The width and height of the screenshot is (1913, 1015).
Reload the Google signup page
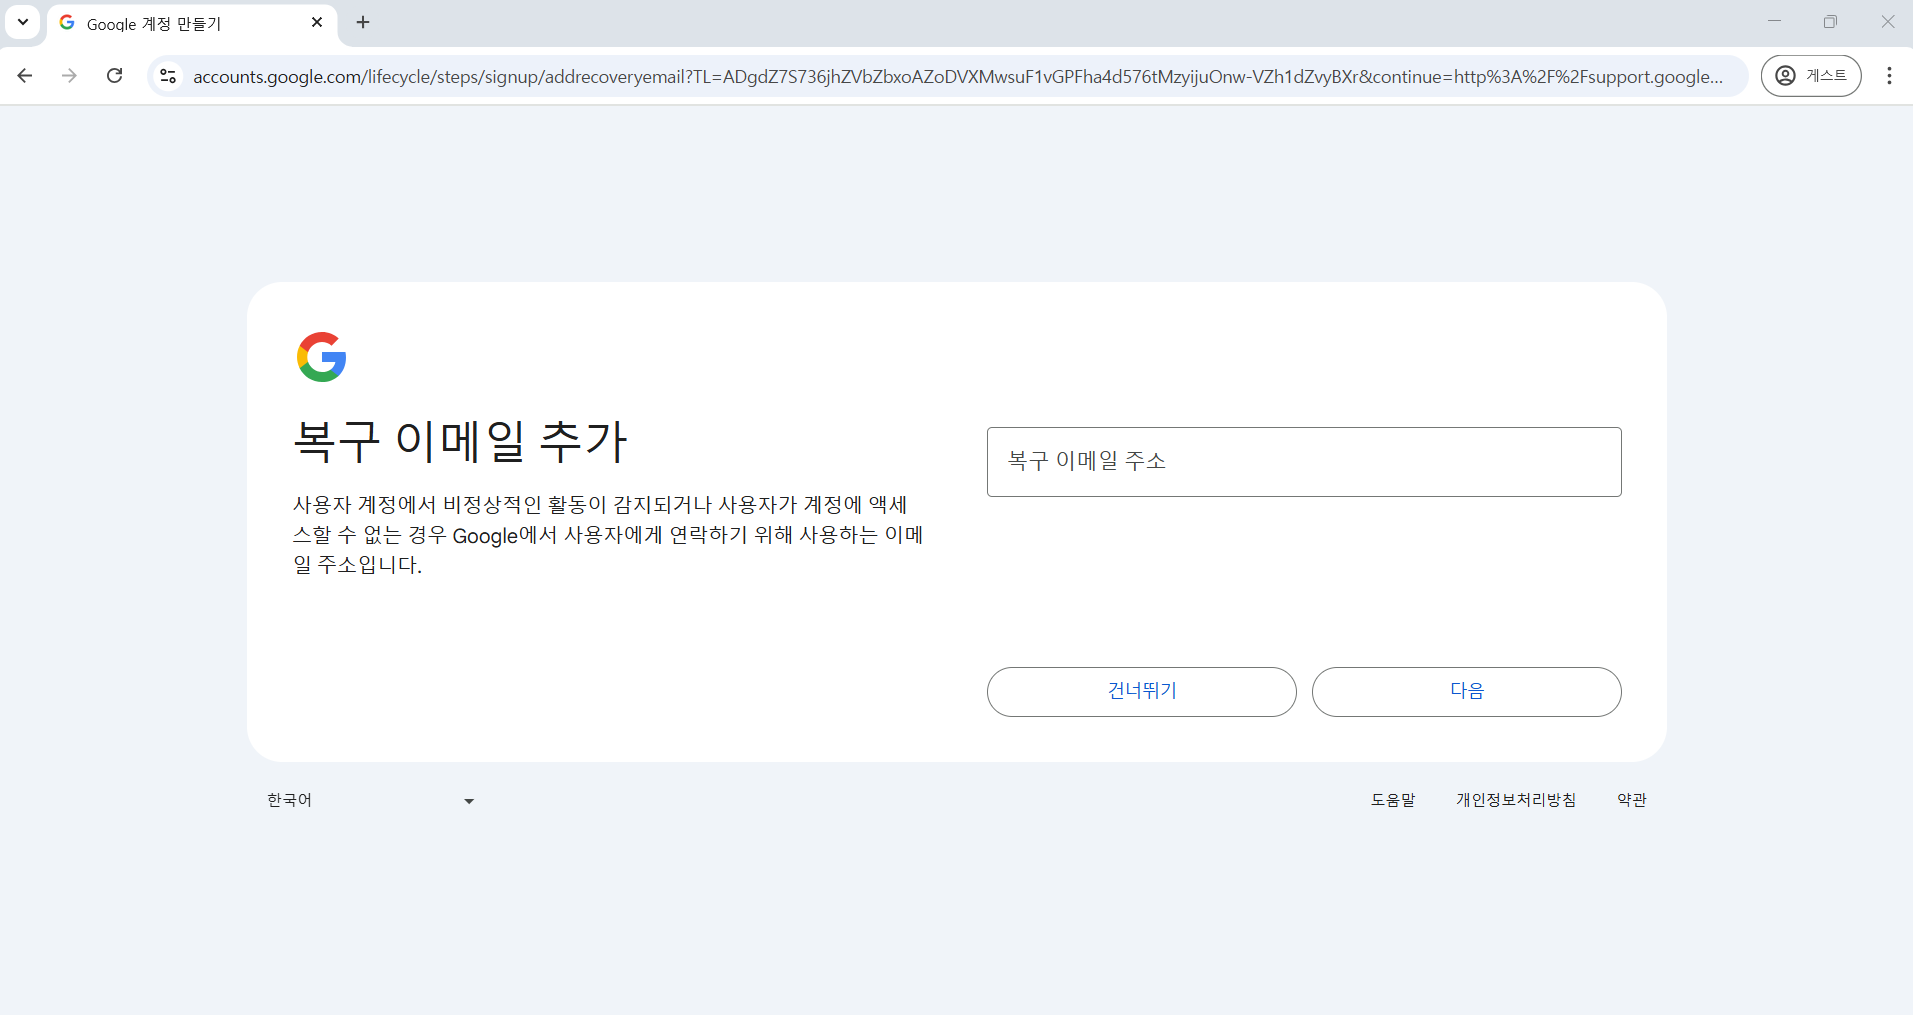(x=115, y=76)
